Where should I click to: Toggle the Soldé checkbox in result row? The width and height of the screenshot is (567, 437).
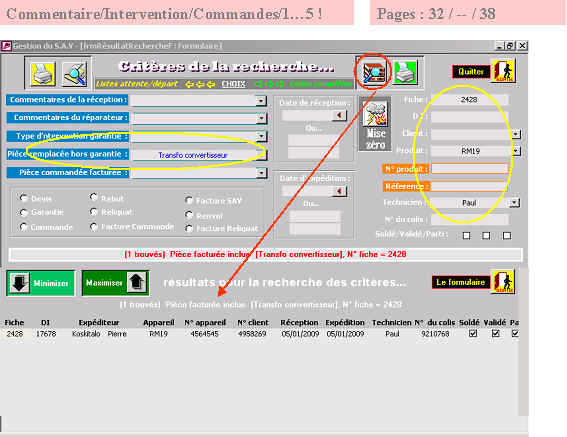[x=473, y=334]
